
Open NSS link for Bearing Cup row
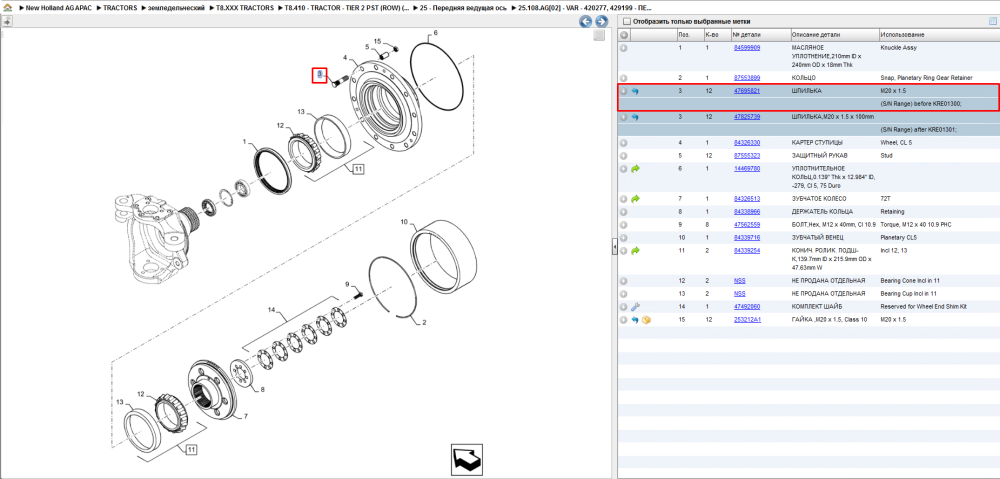(740, 294)
